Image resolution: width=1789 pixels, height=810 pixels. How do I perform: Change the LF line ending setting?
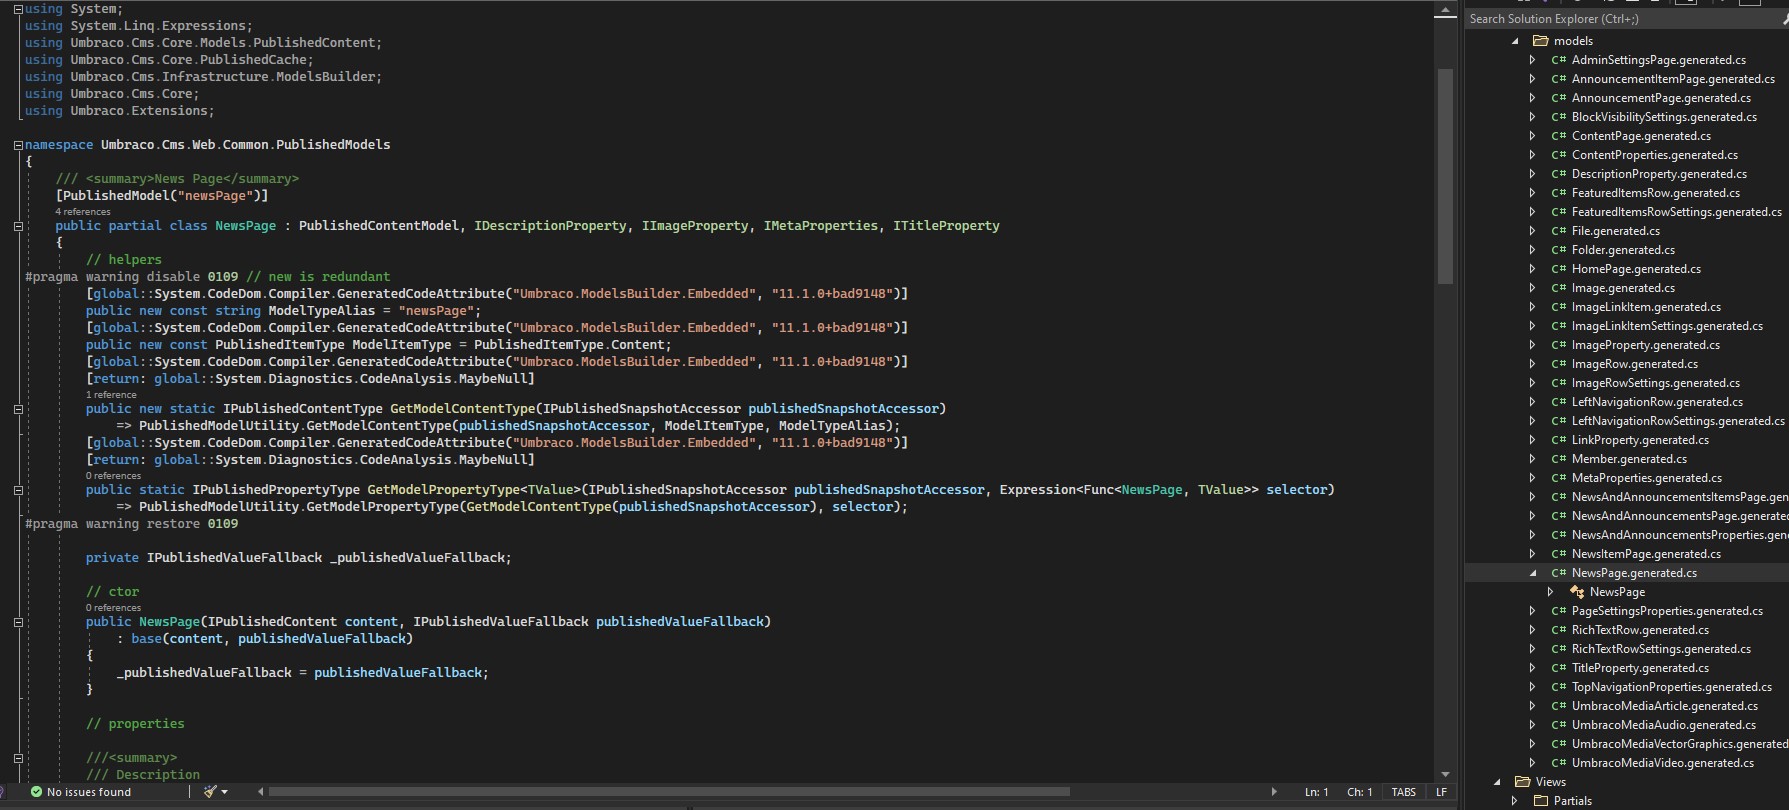(1441, 792)
